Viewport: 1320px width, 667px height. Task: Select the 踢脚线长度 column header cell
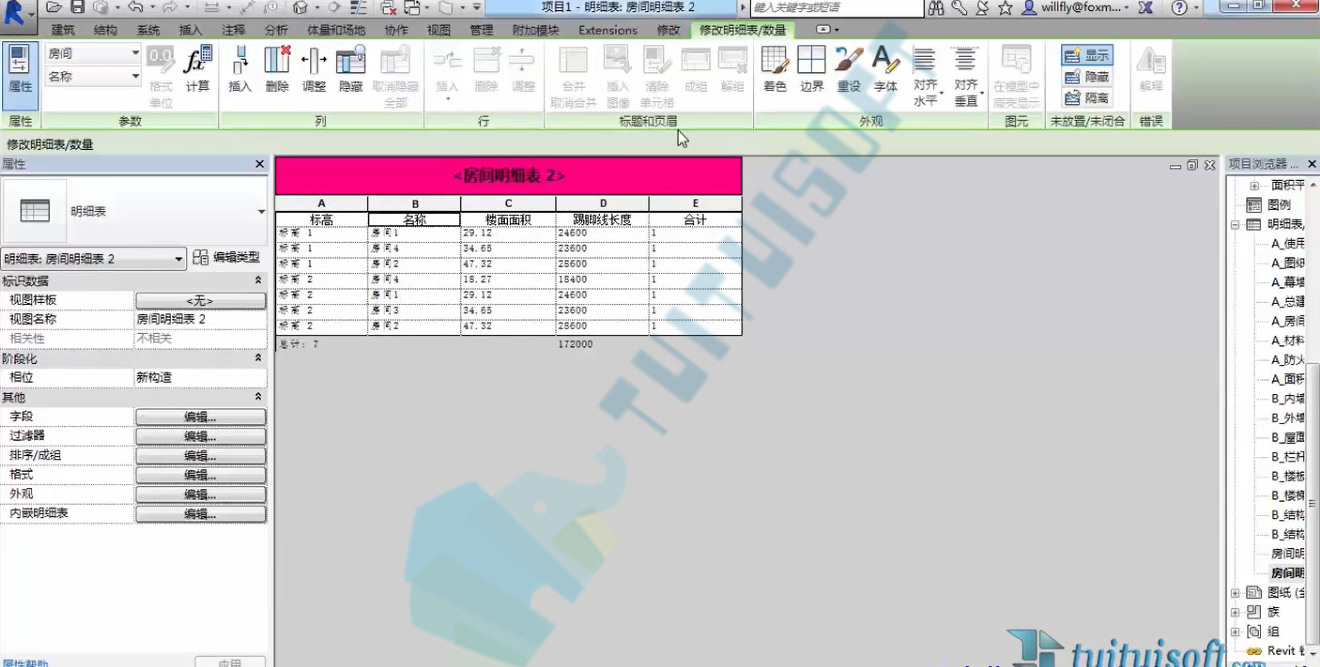tap(602, 219)
